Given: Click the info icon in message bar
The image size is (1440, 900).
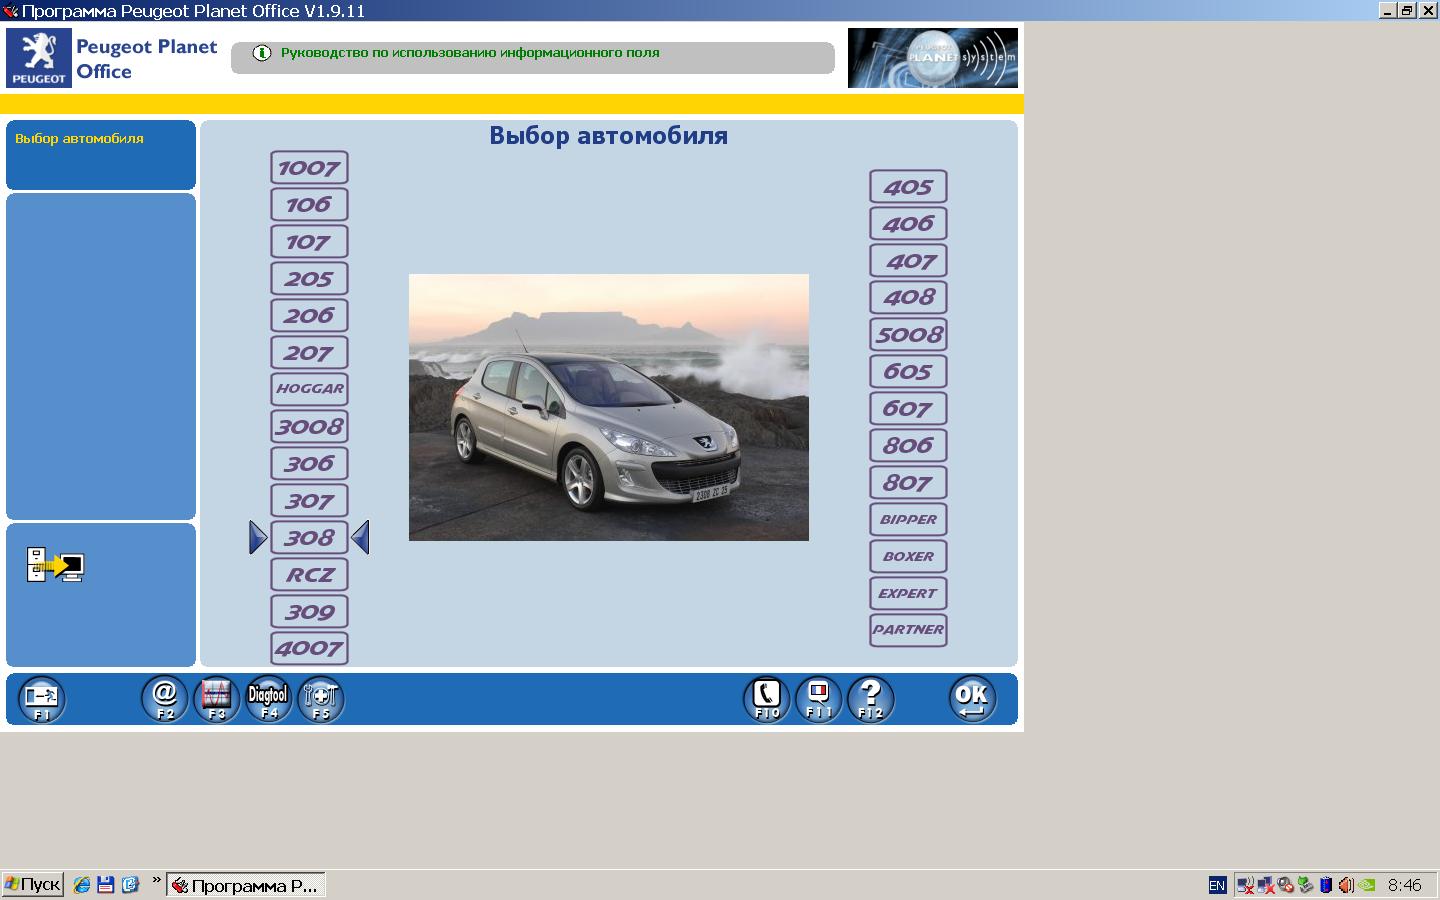Looking at the screenshot, I should click(x=262, y=53).
